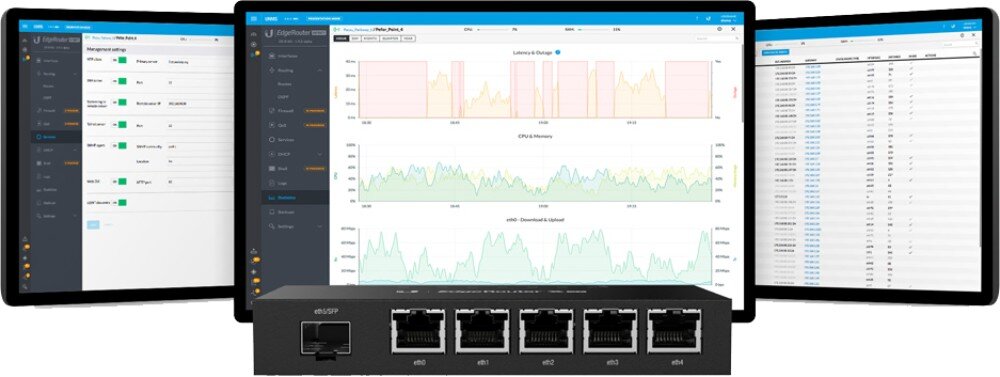Viewport: 1000px width, 377px height.
Task: Click the search field on the center monitor
Action: [717, 38]
